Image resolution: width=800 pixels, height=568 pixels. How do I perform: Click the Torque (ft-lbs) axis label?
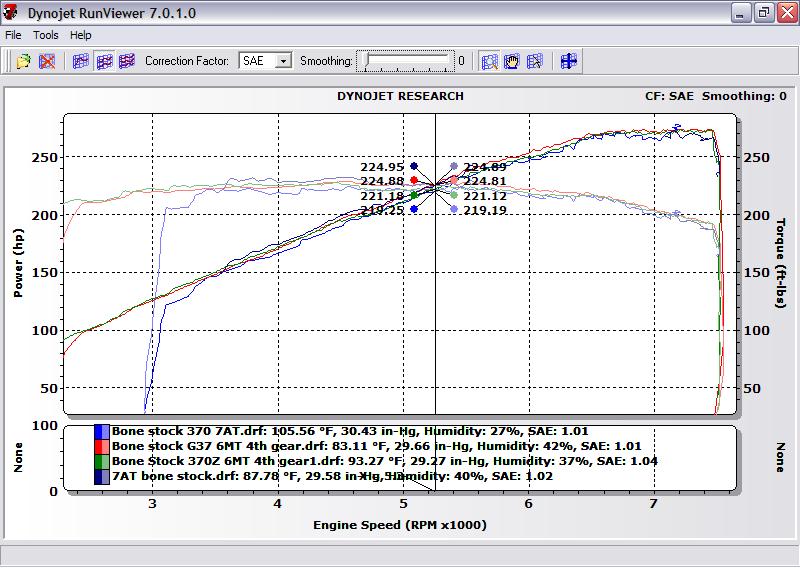coord(781,263)
